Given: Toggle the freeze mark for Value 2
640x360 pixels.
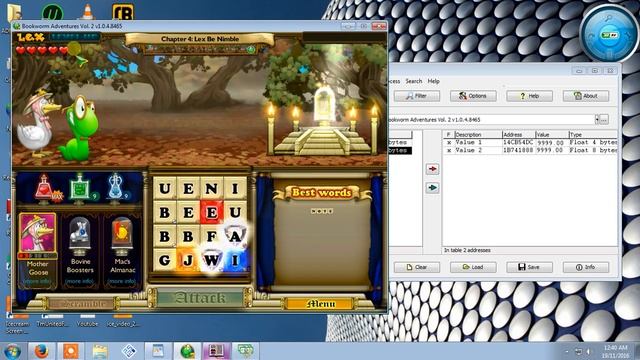Looking at the screenshot, I should [449, 150].
